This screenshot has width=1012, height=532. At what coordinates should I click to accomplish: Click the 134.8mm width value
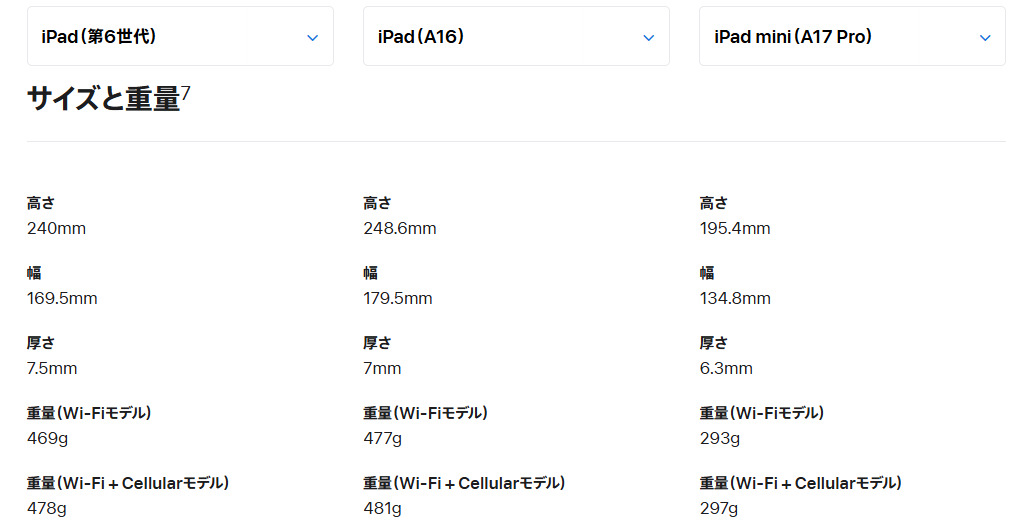pyautogui.click(x=735, y=298)
